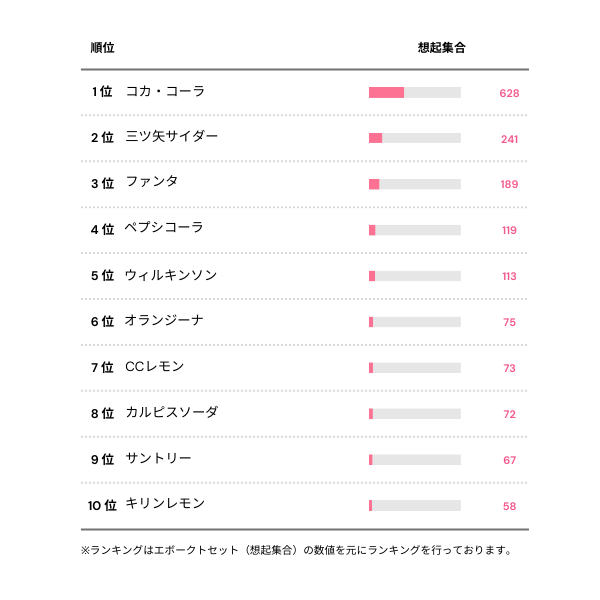The width and height of the screenshot is (600, 600).
Task: Click the ウィルキンソン brand text
Action: (170, 275)
